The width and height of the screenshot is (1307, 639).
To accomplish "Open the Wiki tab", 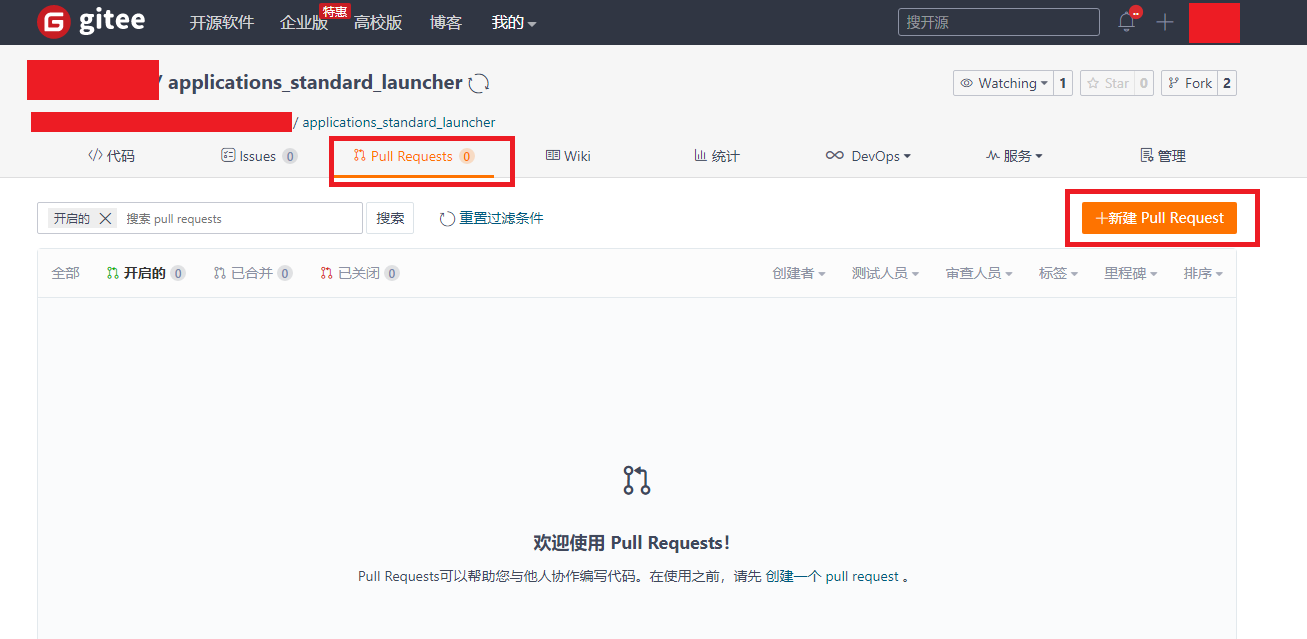I will (x=568, y=156).
